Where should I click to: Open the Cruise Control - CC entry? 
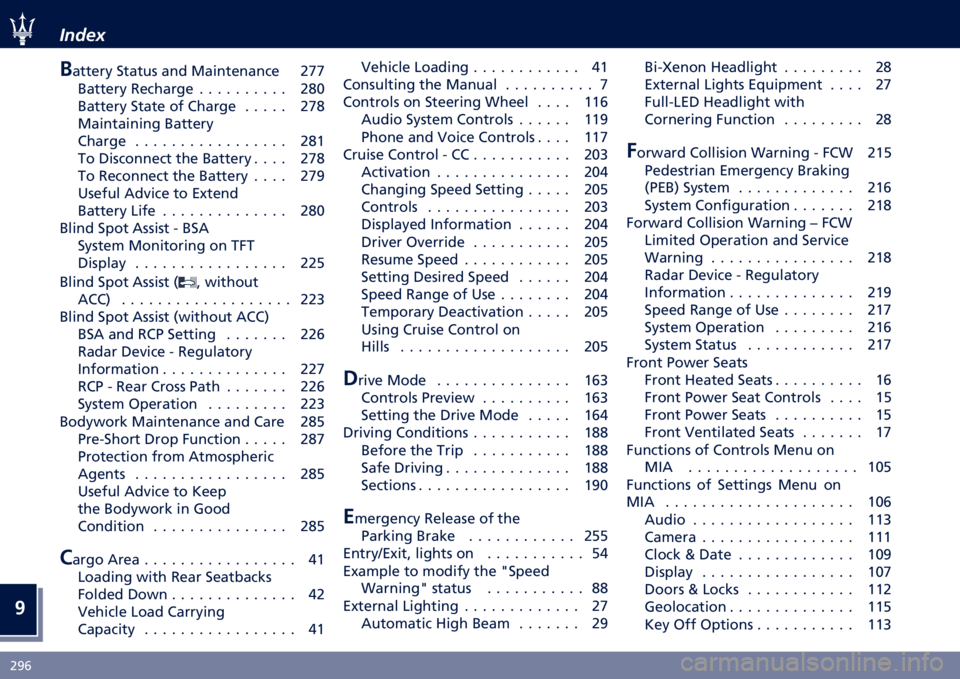pos(475,154)
